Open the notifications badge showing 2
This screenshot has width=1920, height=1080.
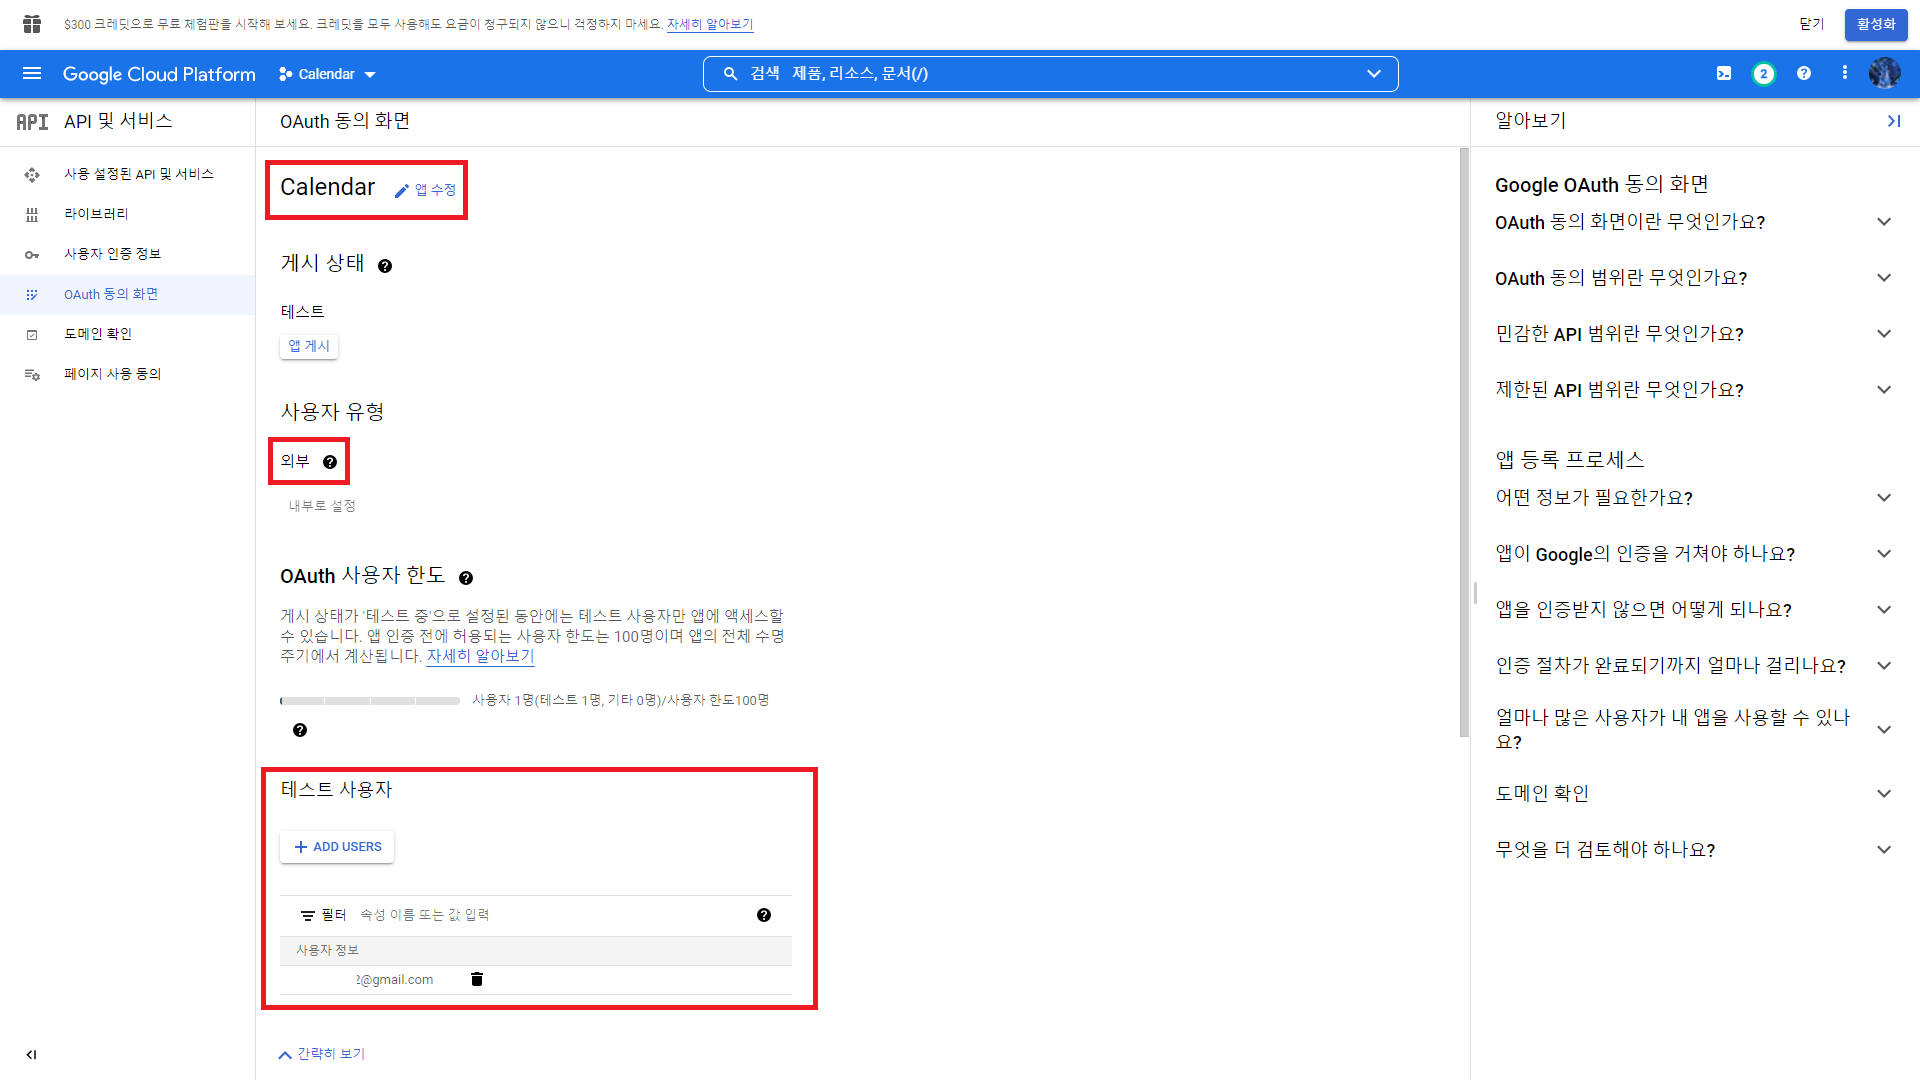click(1764, 74)
